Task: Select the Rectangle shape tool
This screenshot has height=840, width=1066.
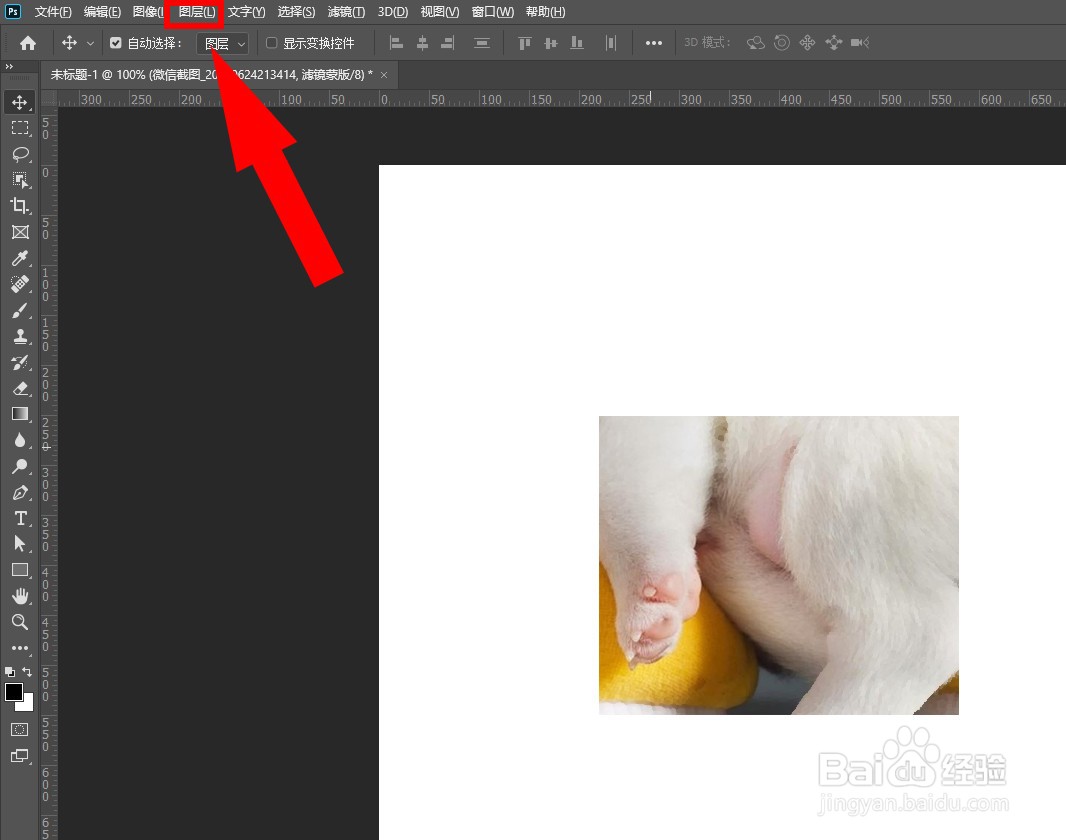Action: coord(20,570)
